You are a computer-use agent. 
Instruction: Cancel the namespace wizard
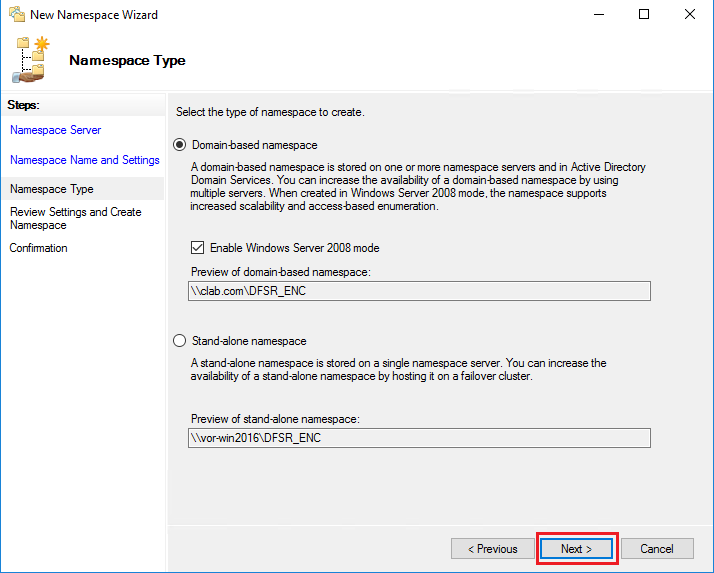tap(657, 549)
